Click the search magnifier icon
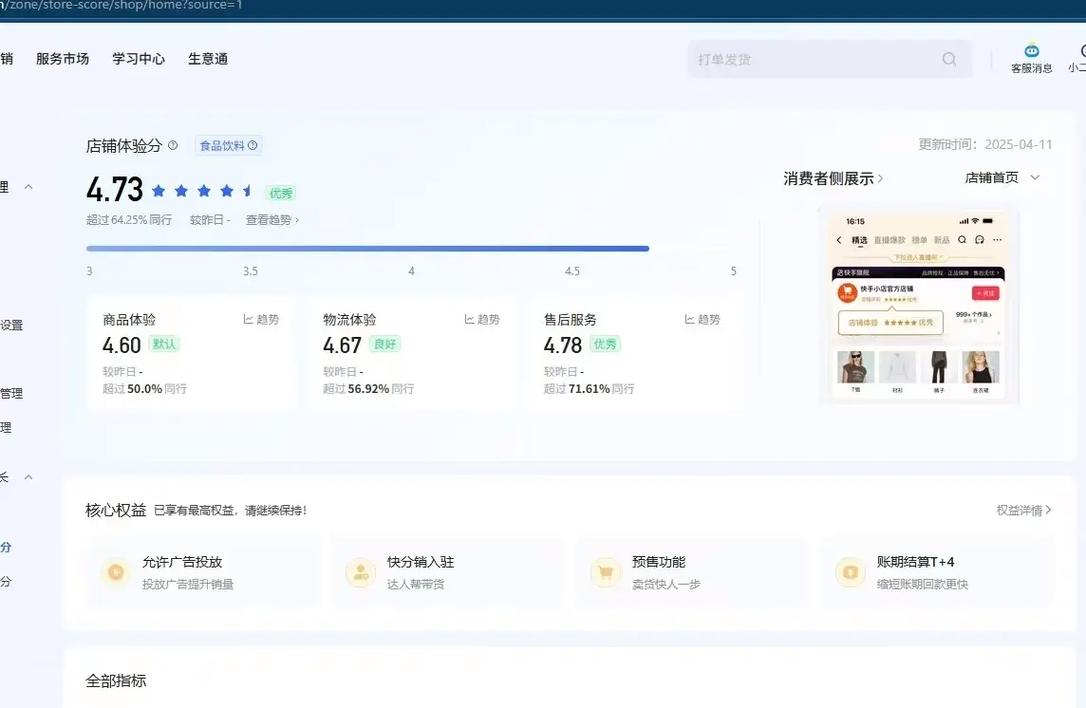Viewport: 1086px width, 708px height. [948, 59]
